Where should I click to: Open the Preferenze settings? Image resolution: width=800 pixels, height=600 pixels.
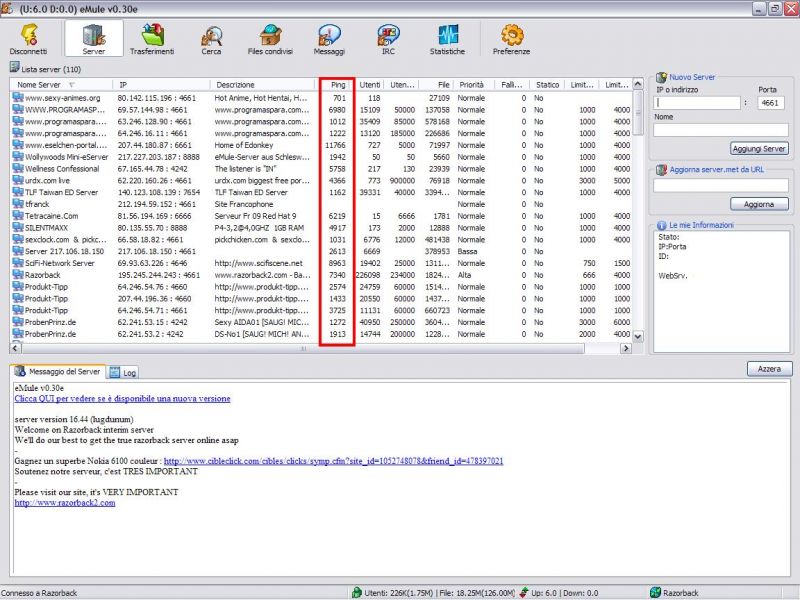[x=511, y=39]
